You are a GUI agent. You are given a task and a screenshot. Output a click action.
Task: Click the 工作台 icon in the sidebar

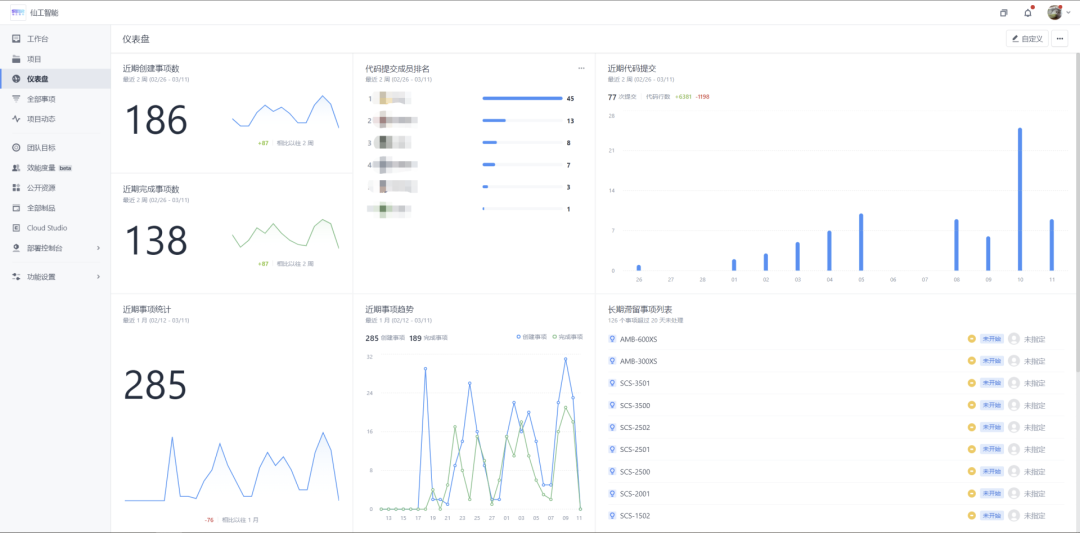[16, 39]
